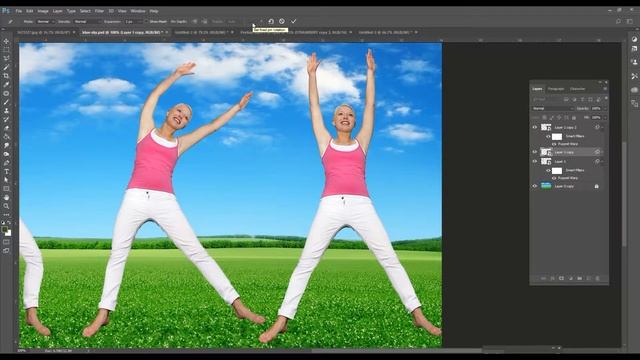Click the Expansion value field
This screenshot has height=360, width=640.
point(133,22)
